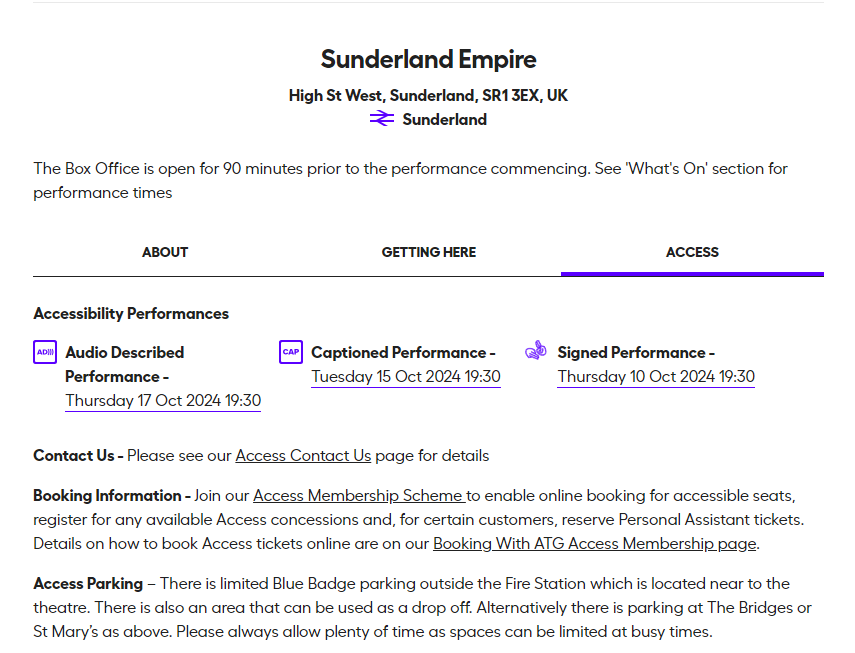Click the Accessibility Performances heading

click(x=130, y=313)
